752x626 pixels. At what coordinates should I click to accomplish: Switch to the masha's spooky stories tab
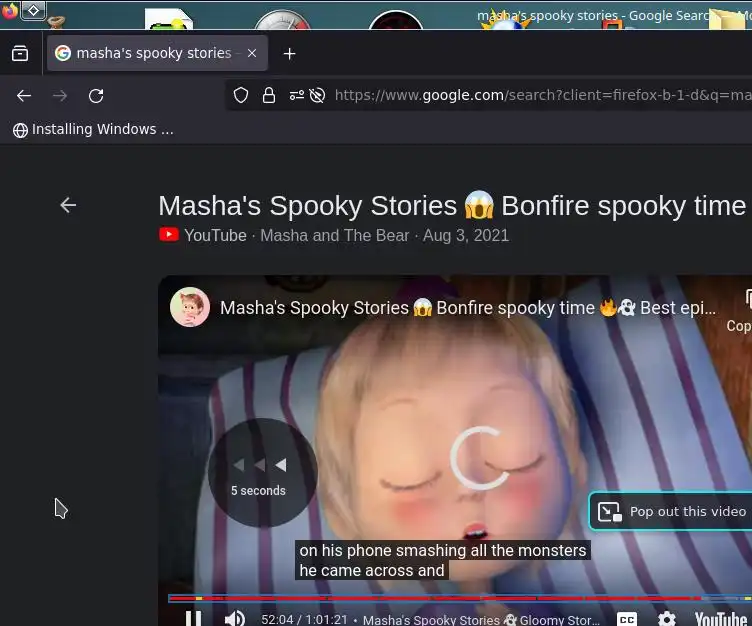click(157, 53)
